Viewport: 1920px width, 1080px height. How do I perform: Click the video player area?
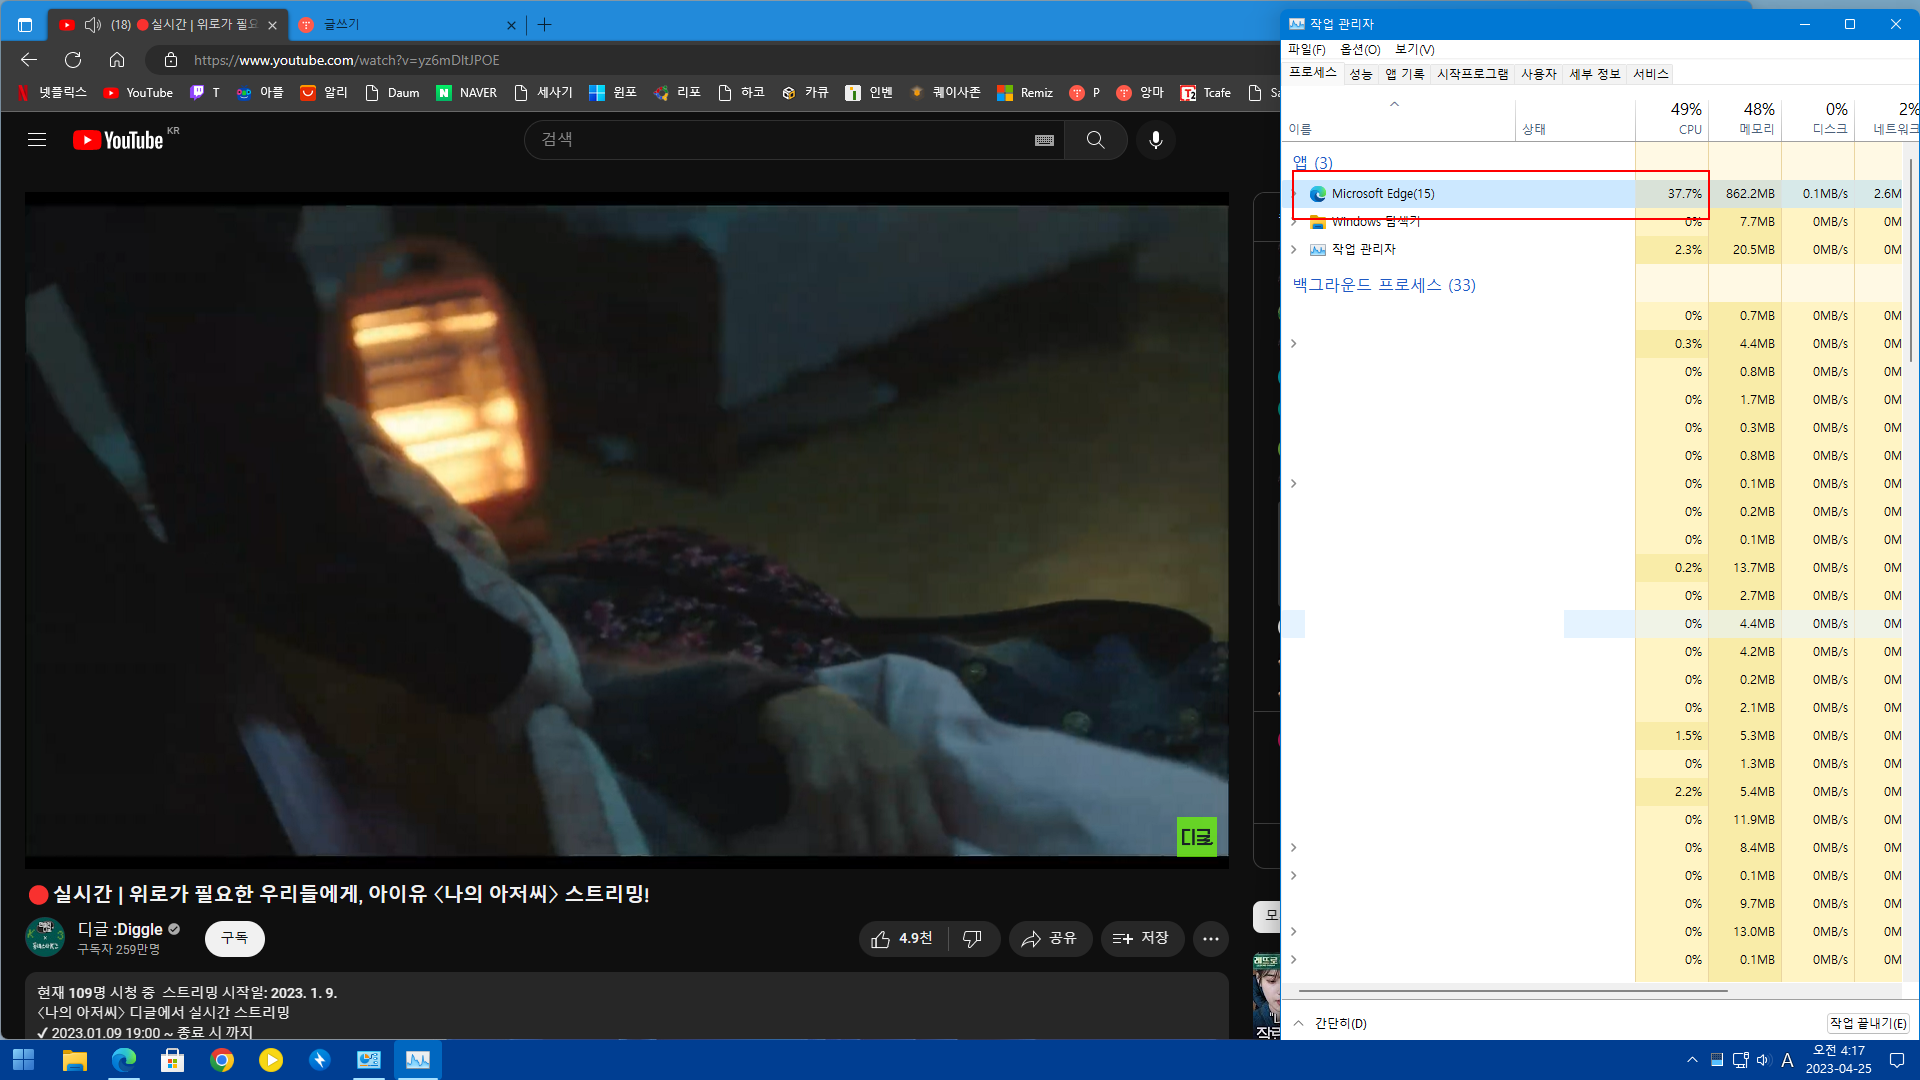tap(627, 530)
